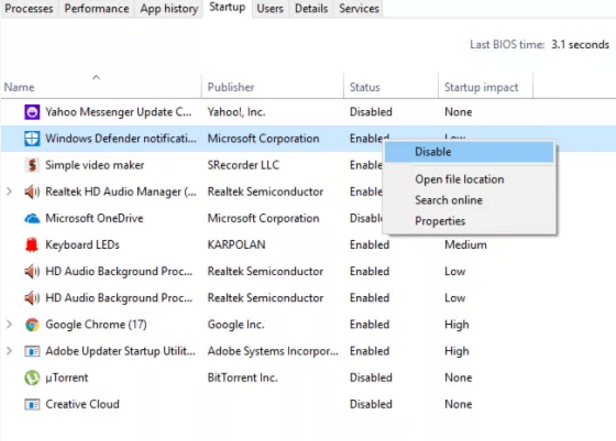Click the Keyboard LEDs icon
The height and width of the screenshot is (441, 616).
31,245
